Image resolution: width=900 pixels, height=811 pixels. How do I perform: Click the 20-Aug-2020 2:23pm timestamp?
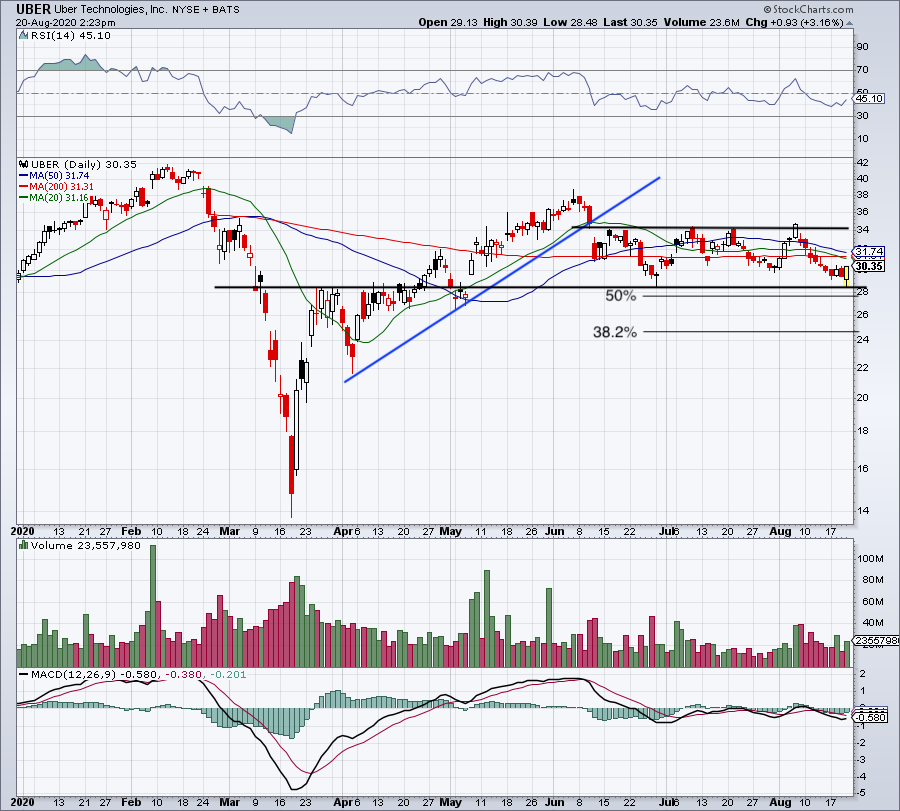[x=65, y=23]
